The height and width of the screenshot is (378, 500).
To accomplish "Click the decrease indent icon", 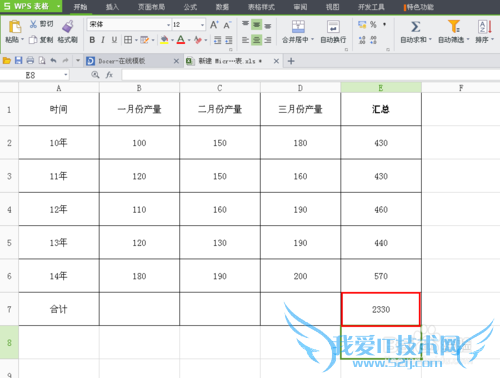I will point(217,40).
